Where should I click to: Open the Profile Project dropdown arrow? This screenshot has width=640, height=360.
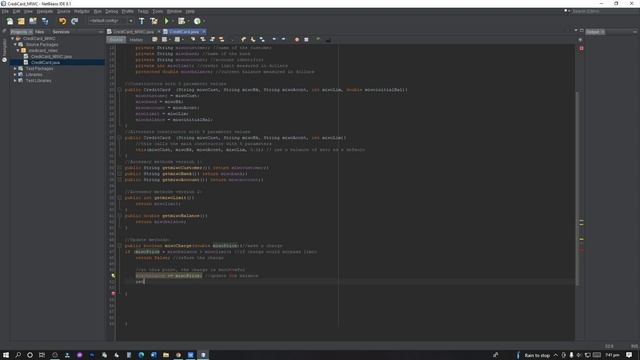[x=204, y=21]
